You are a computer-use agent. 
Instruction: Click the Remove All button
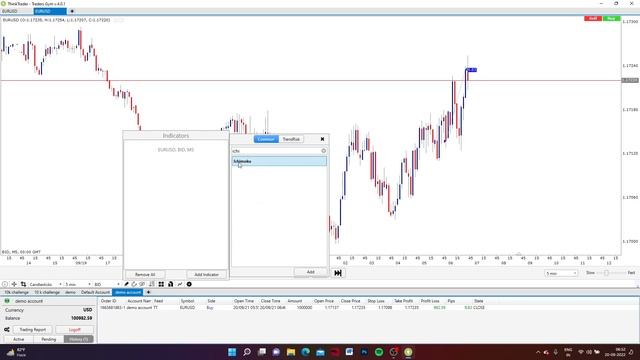coord(145,275)
